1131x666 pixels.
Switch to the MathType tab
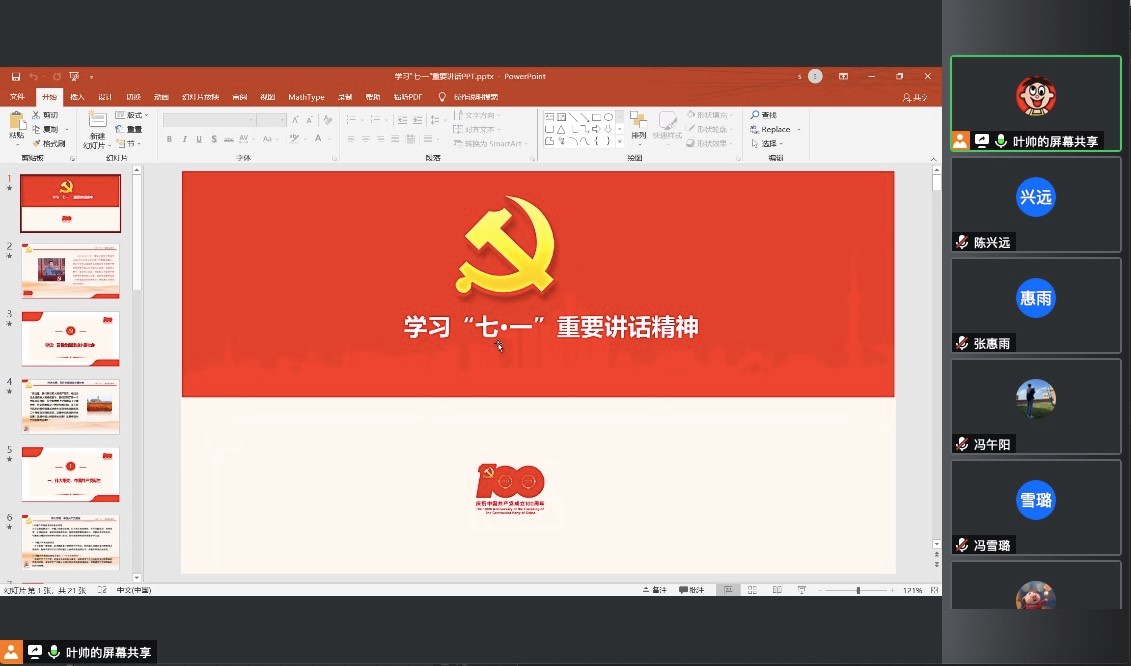click(x=306, y=97)
